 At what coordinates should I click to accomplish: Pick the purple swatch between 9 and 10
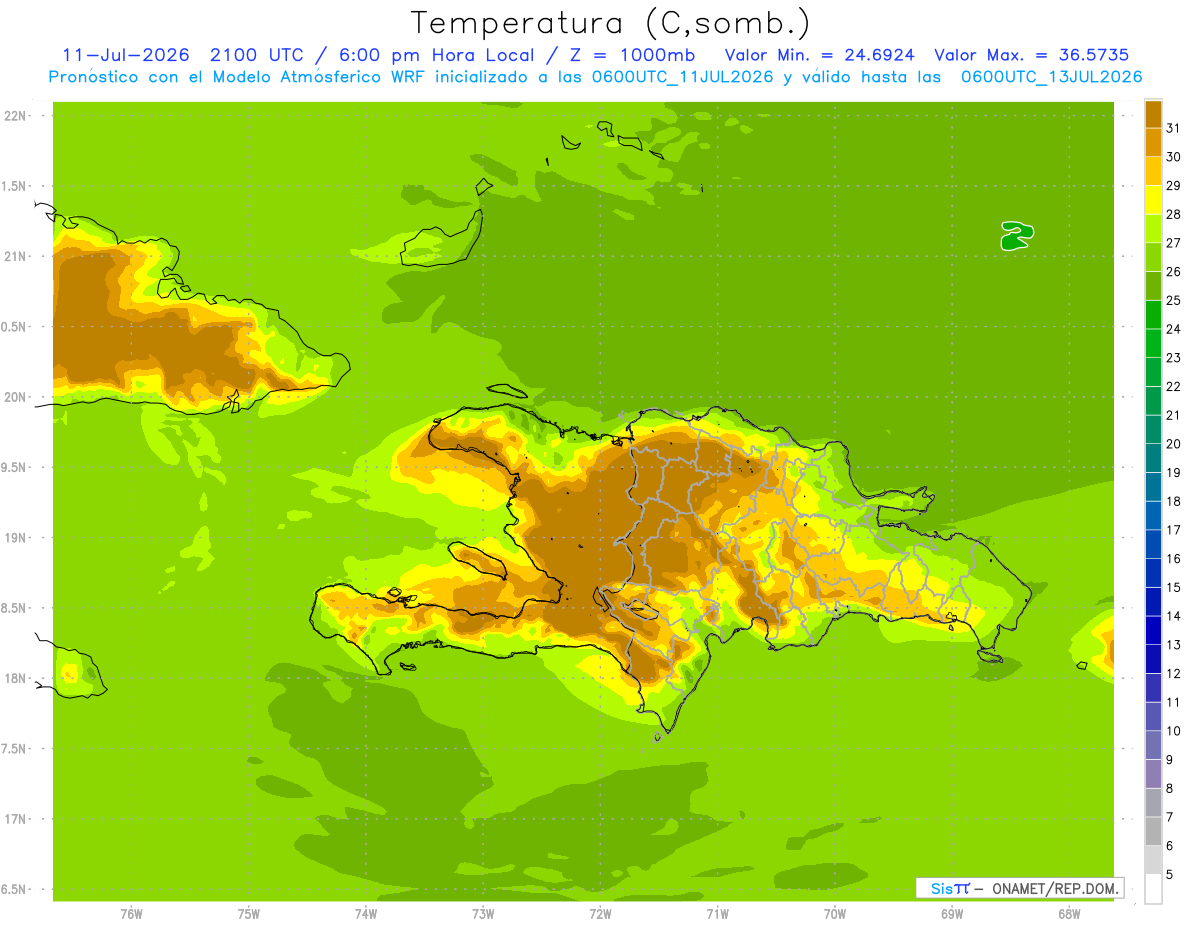click(x=1153, y=745)
